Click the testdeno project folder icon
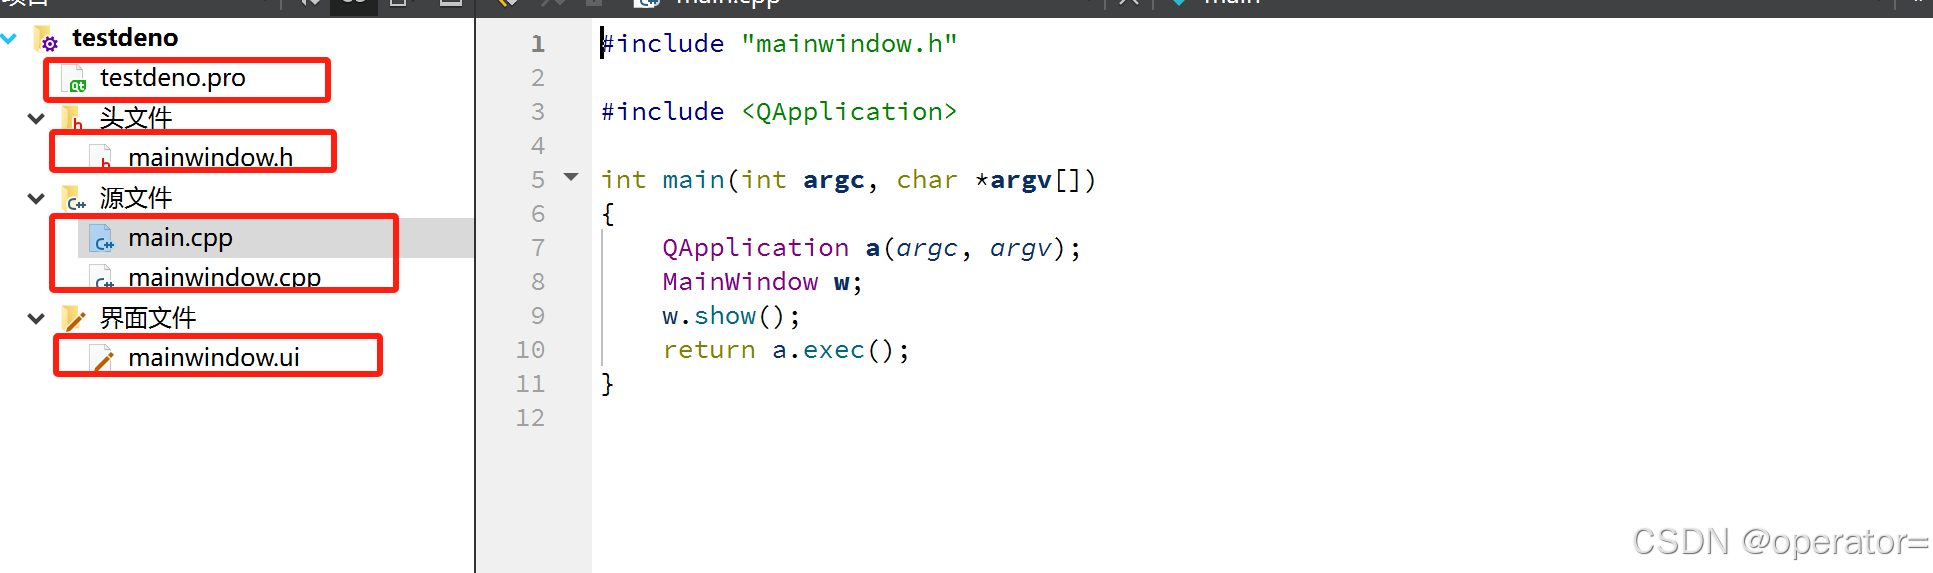The height and width of the screenshot is (573, 1933). coord(46,39)
